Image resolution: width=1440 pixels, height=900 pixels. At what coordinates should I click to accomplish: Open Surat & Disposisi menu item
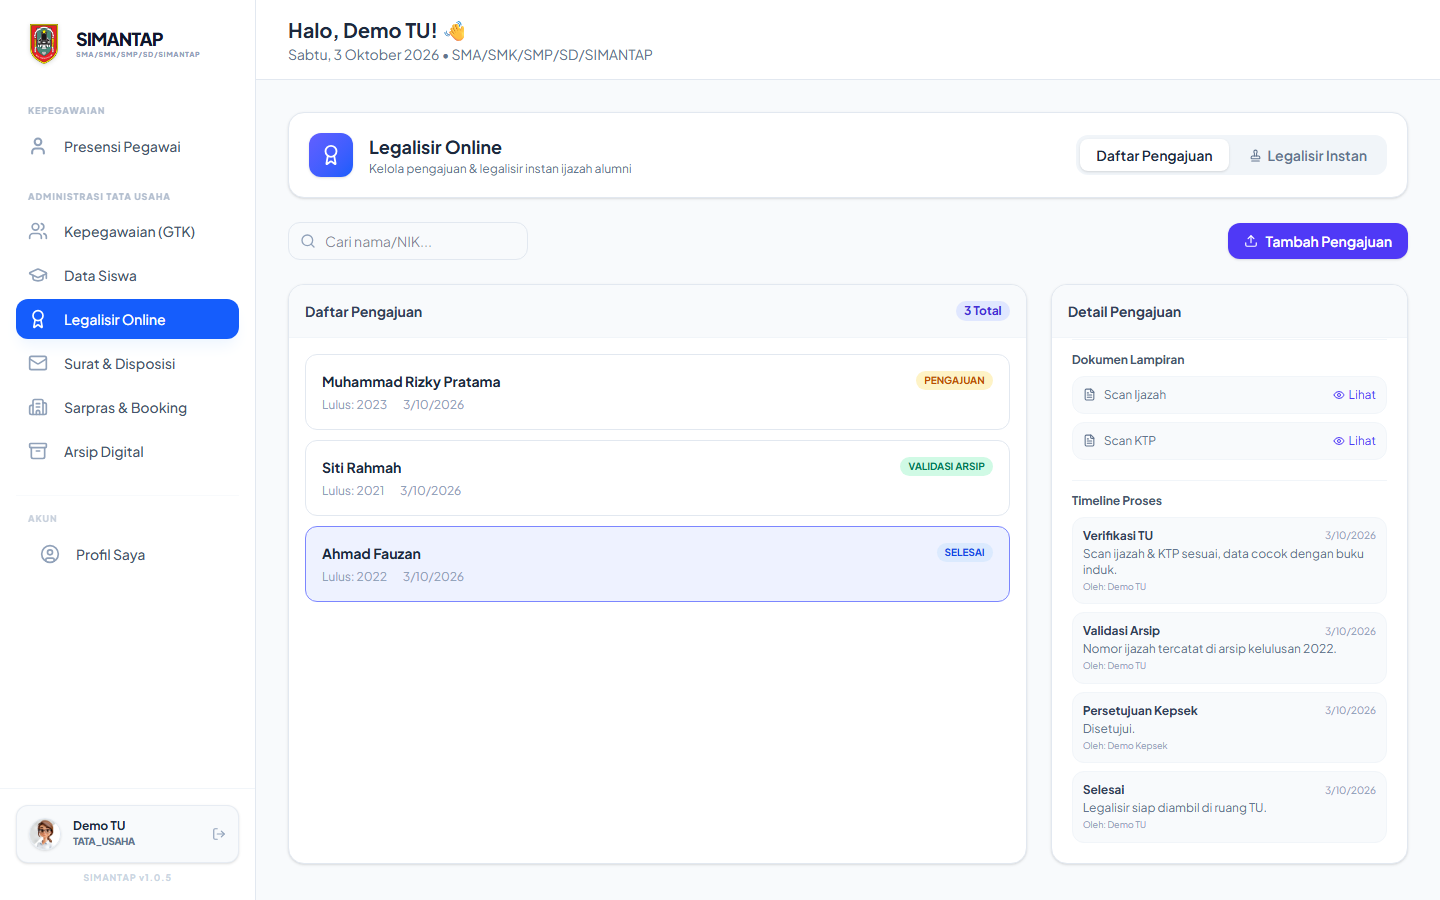click(127, 364)
